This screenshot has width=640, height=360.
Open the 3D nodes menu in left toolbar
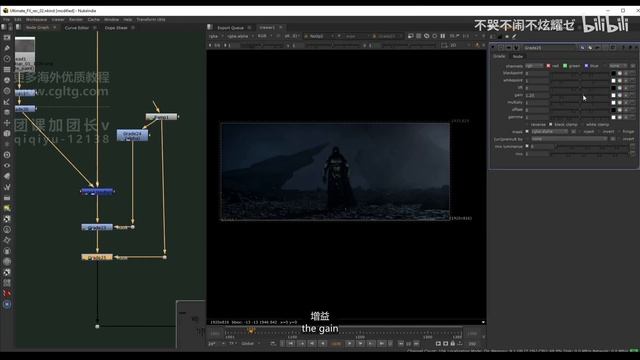coord(7,133)
